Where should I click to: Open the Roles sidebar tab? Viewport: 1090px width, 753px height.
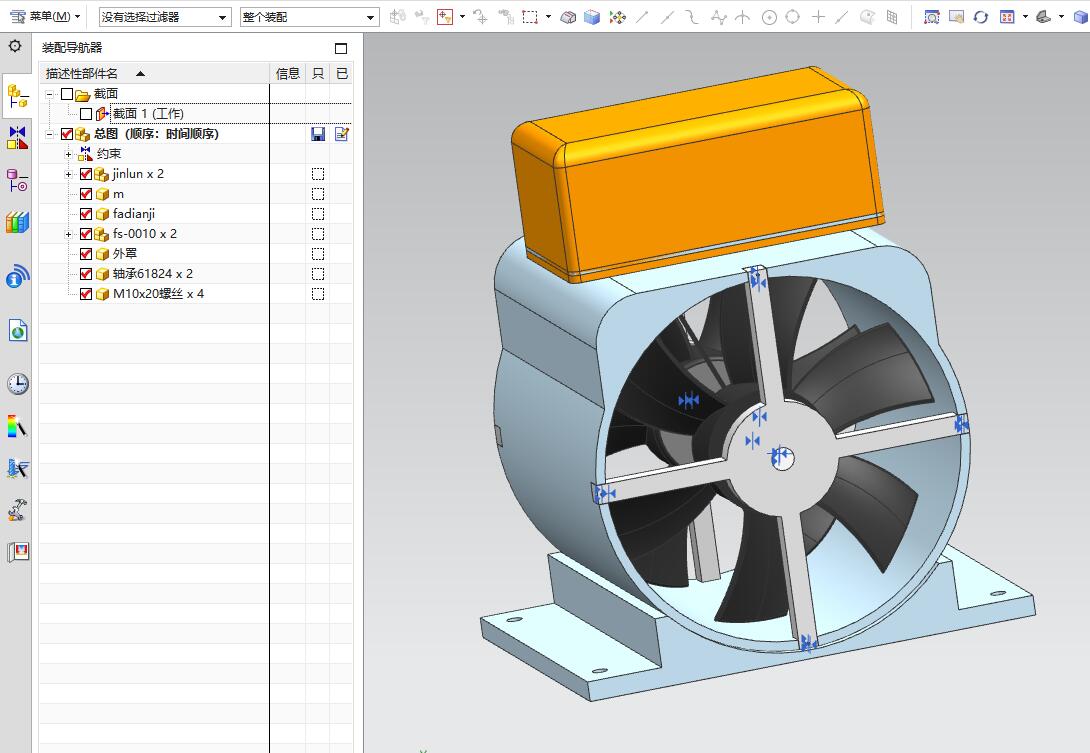(x=17, y=552)
